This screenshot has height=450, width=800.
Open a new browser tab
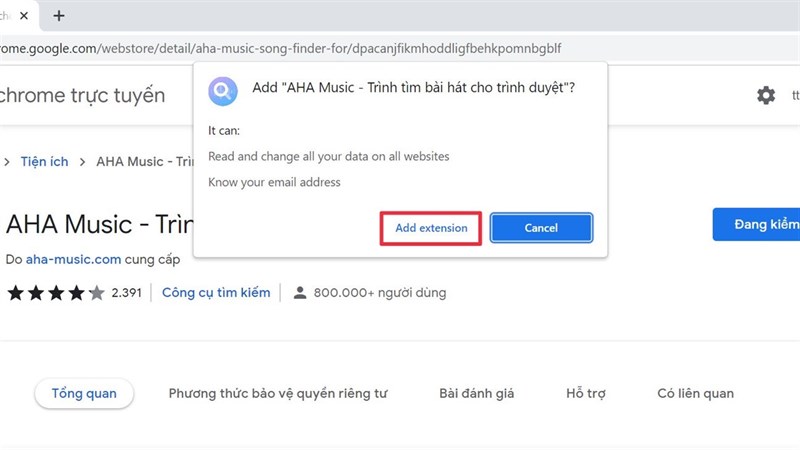click(59, 16)
